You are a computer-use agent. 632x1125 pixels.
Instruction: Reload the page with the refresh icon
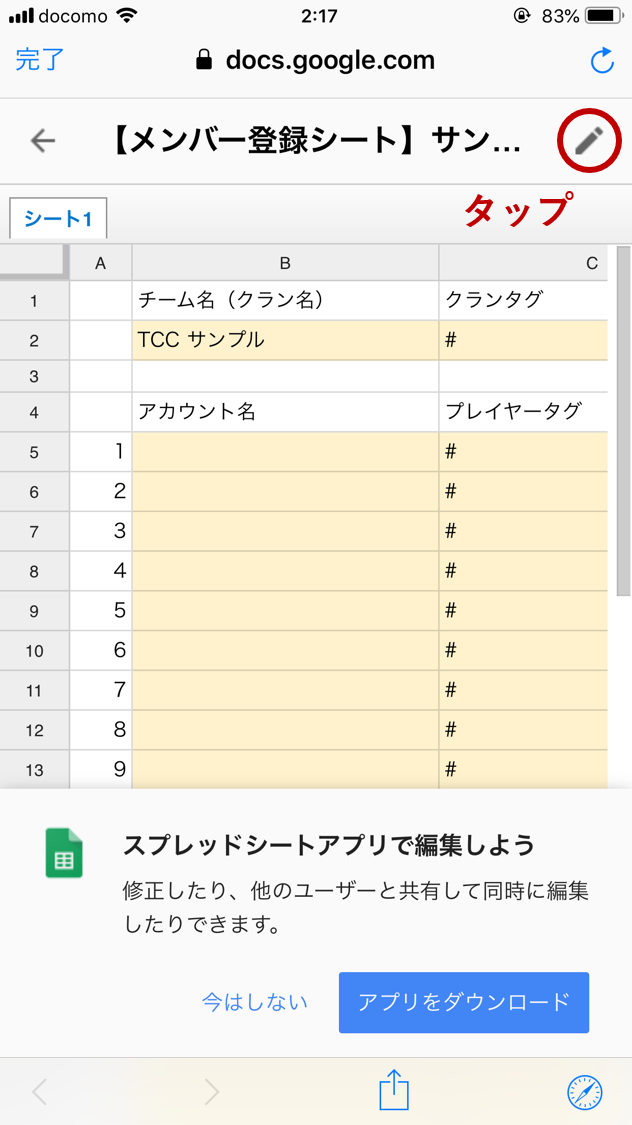(x=602, y=60)
